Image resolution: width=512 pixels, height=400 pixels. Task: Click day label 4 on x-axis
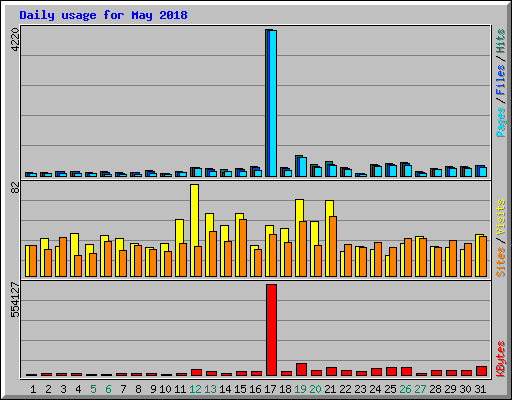point(78,389)
